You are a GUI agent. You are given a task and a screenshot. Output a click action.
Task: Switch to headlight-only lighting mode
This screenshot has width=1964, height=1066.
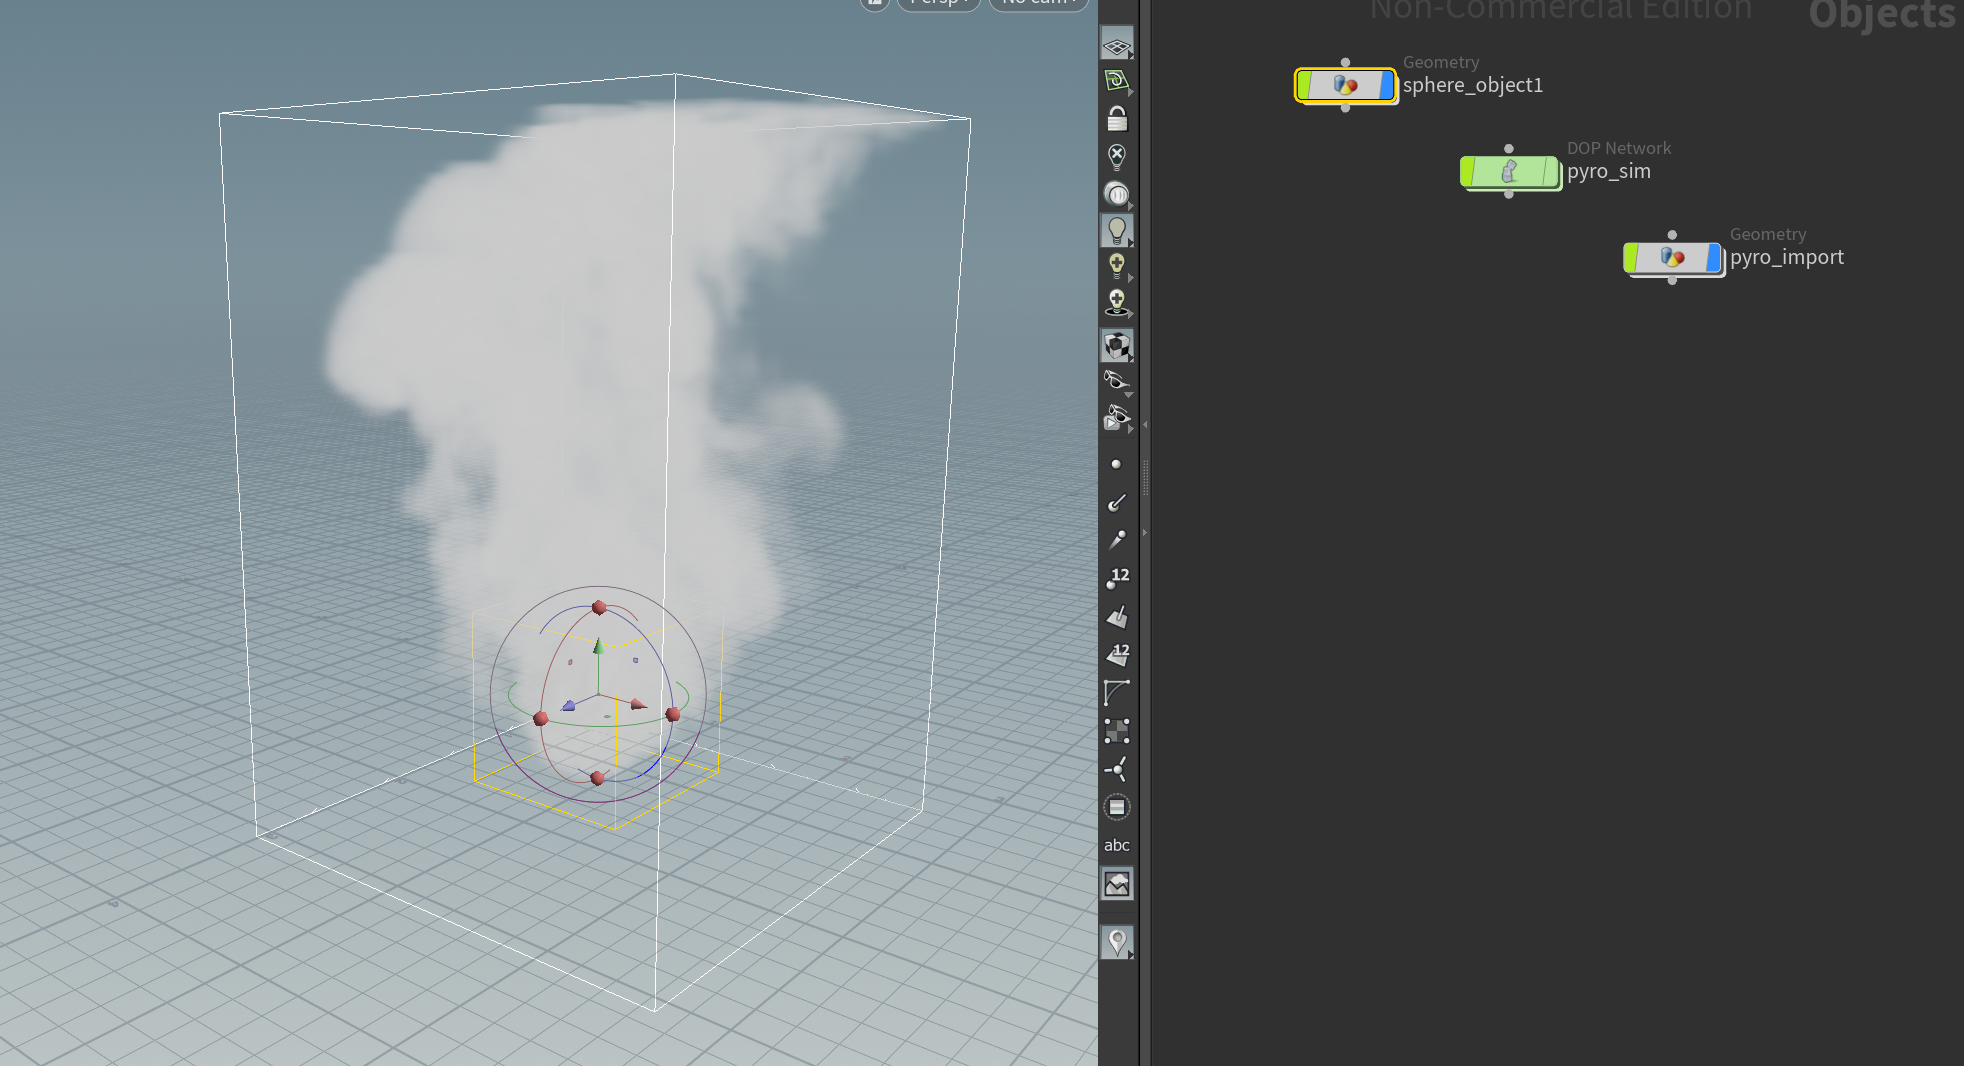[1117, 192]
